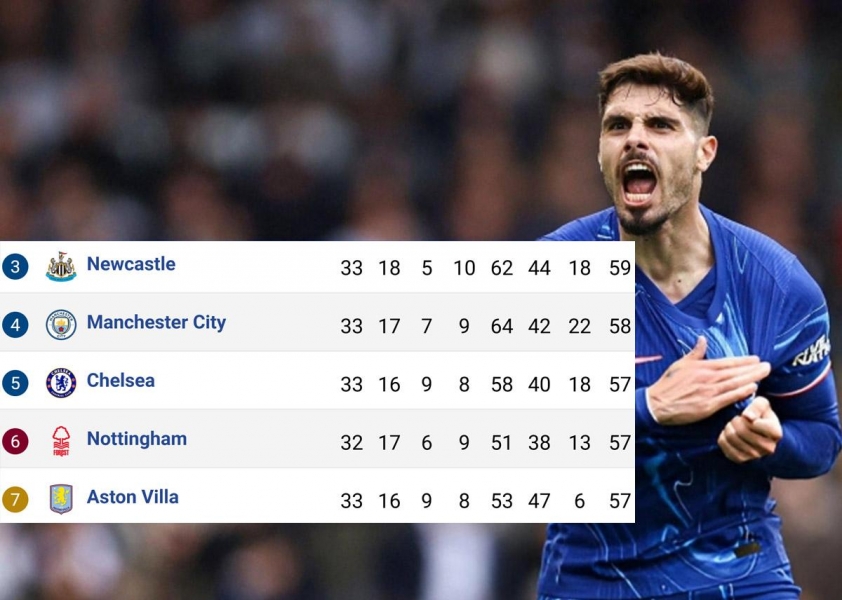Viewport: 842px width, 600px height.
Task: Select the position 5 blue badge
Action: [x=15, y=383]
